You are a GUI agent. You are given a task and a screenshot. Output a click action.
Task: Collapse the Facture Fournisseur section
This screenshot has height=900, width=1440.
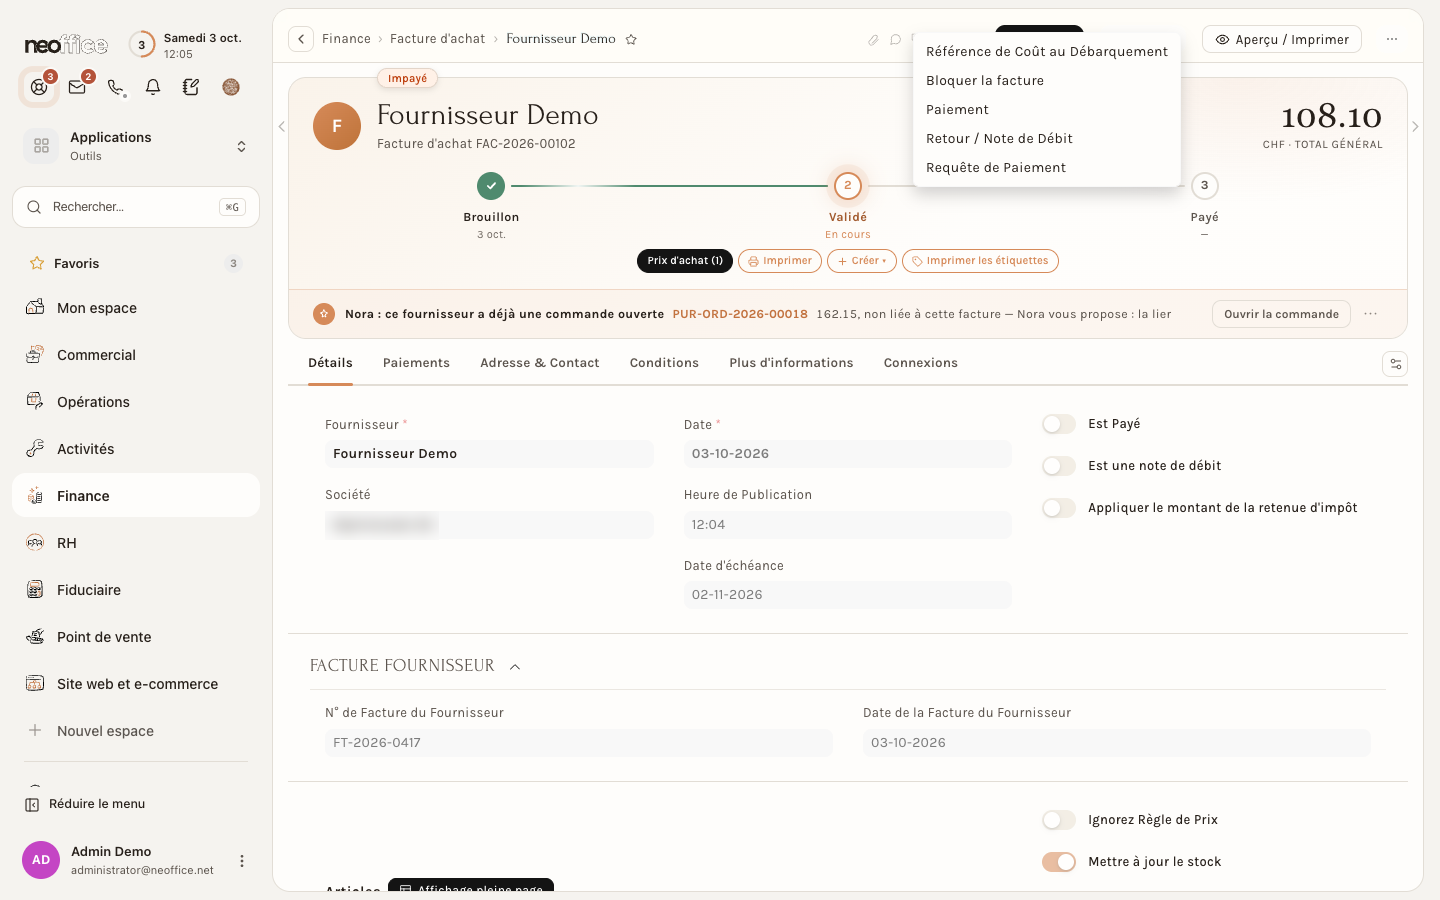coord(515,667)
